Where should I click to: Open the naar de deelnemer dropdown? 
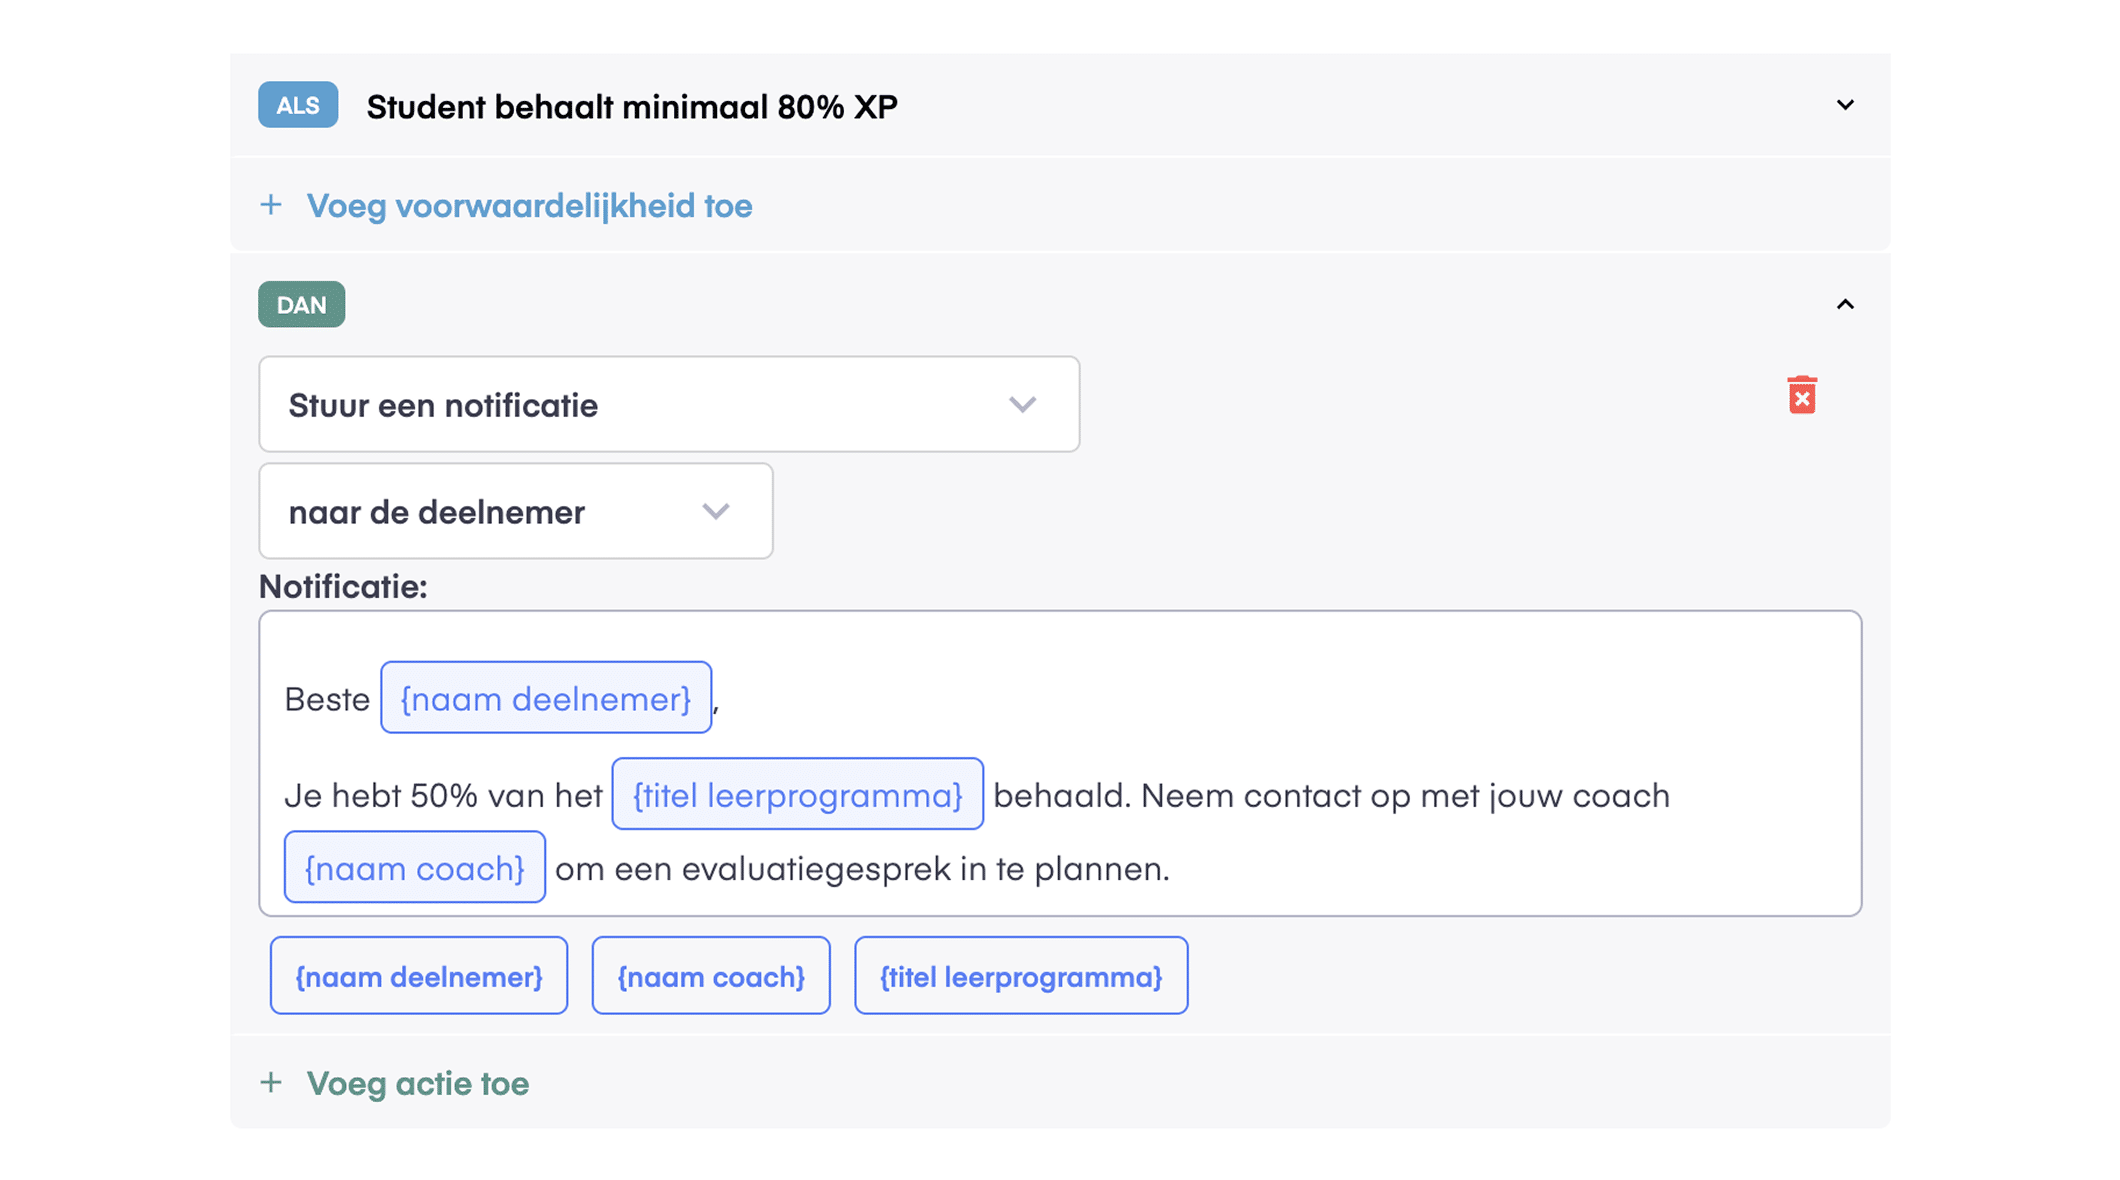coord(515,511)
